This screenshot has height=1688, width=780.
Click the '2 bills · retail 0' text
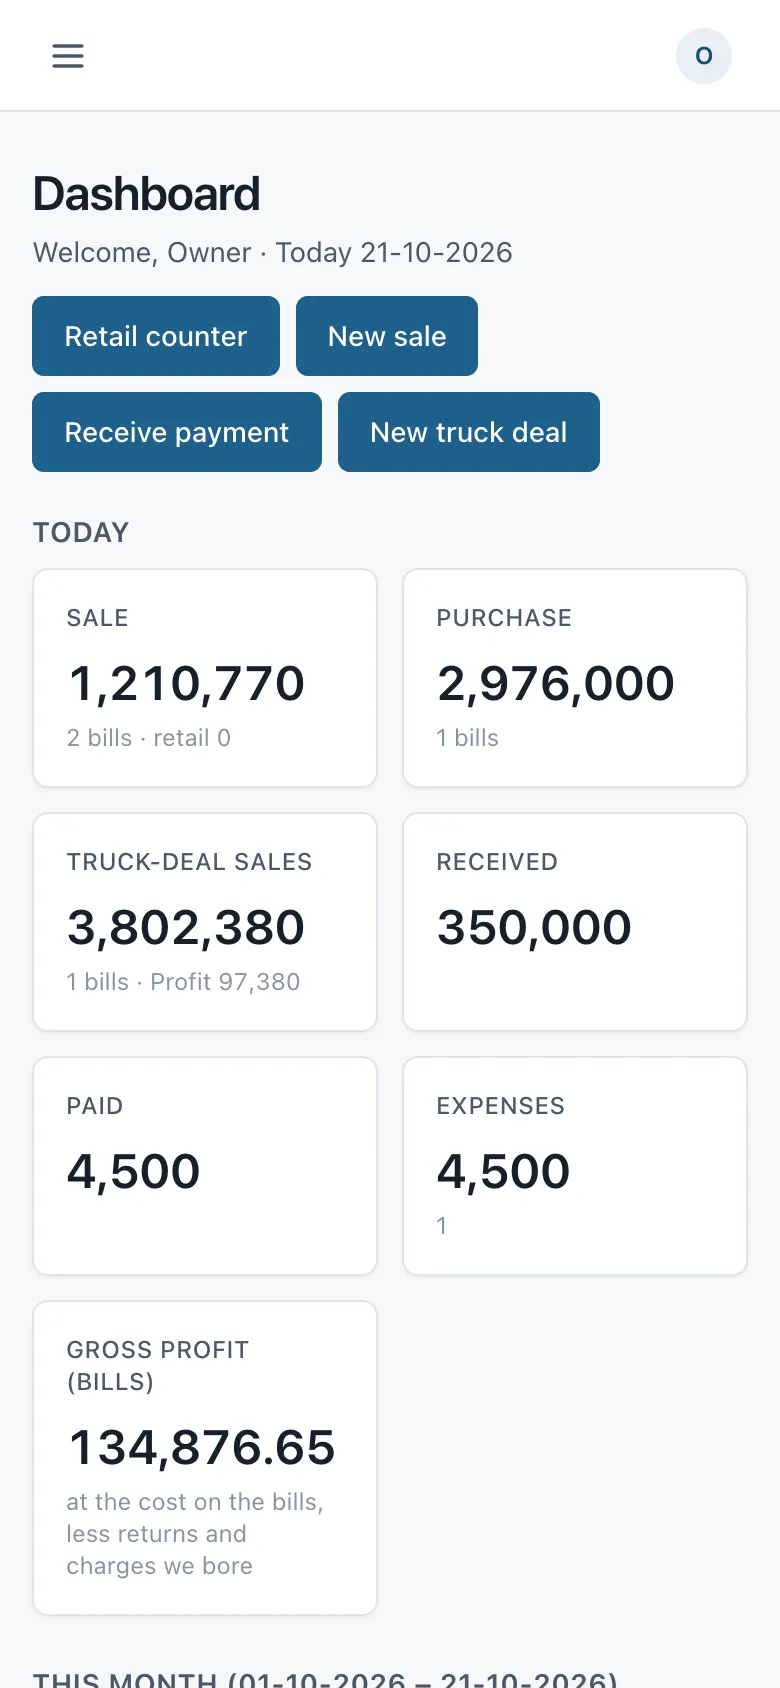coord(149,738)
